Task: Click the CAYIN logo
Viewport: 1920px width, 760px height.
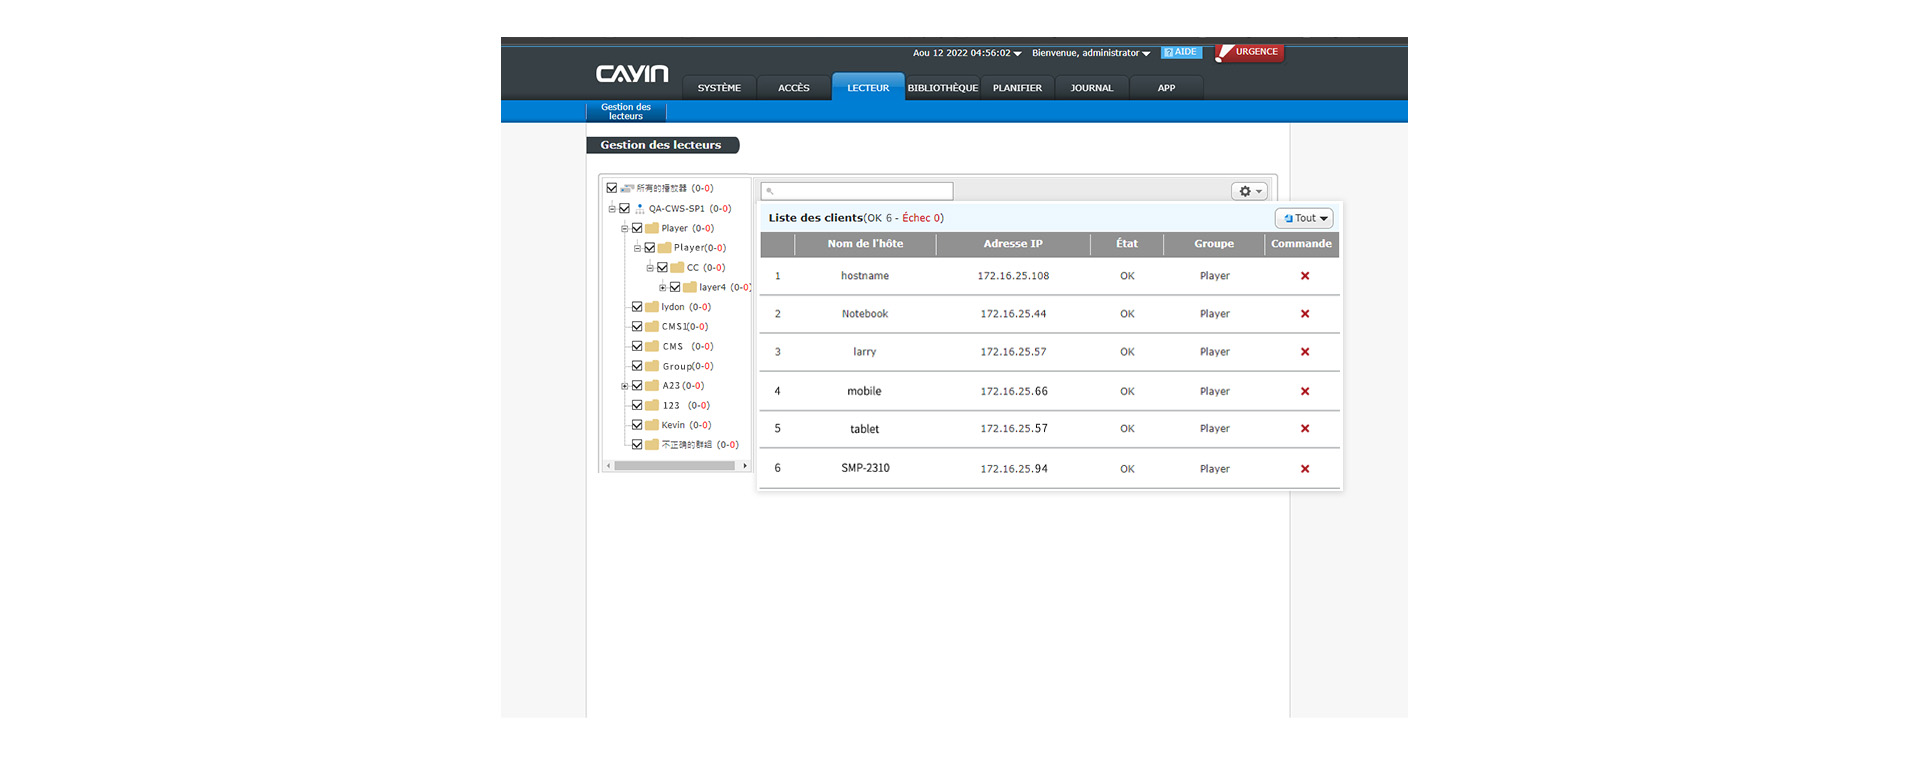Action: pos(632,74)
